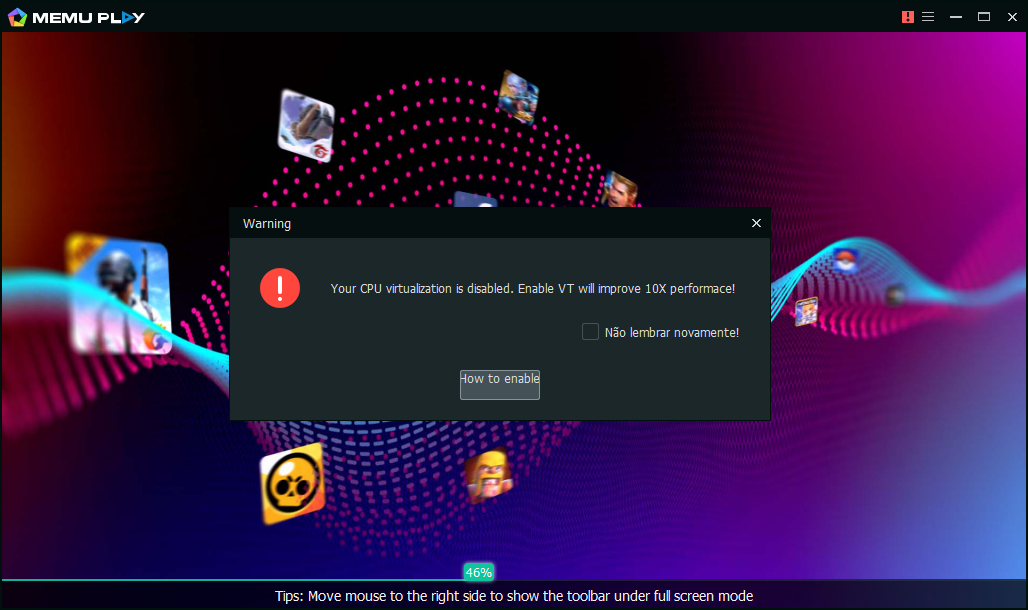Click the small yellow game icon on the right wave
The width and height of the screenshot is (1028, 610).
coord(806,311)
